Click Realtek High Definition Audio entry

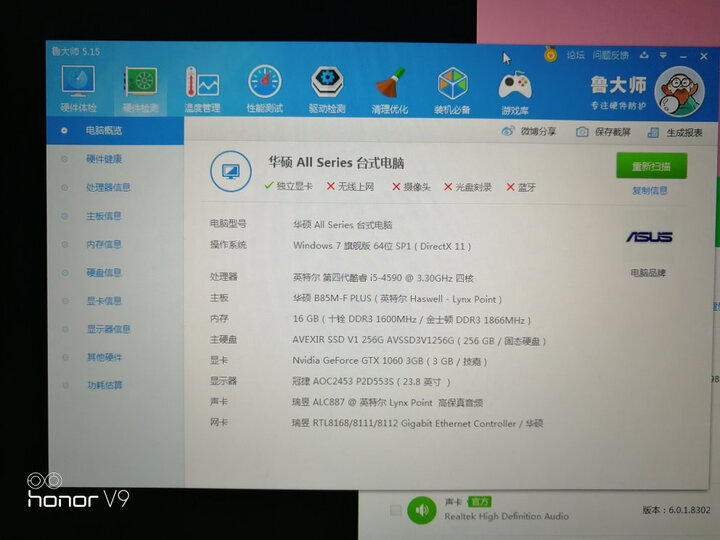[506, 517]
